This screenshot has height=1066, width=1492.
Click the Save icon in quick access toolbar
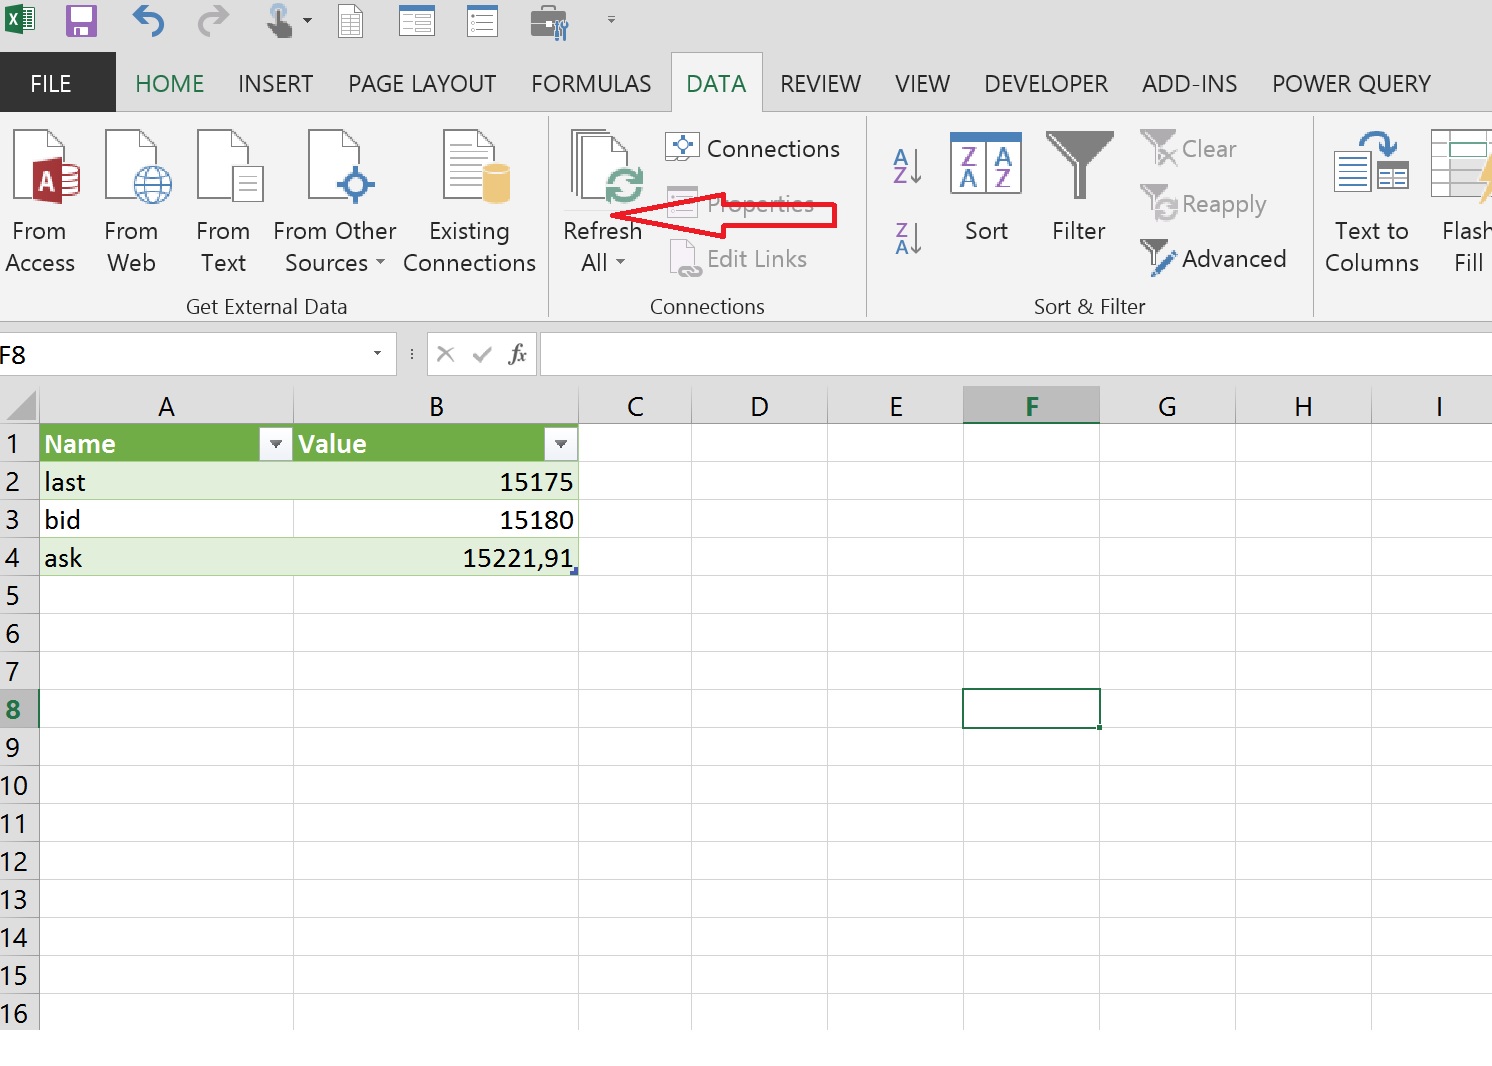[x=81, y=20]
